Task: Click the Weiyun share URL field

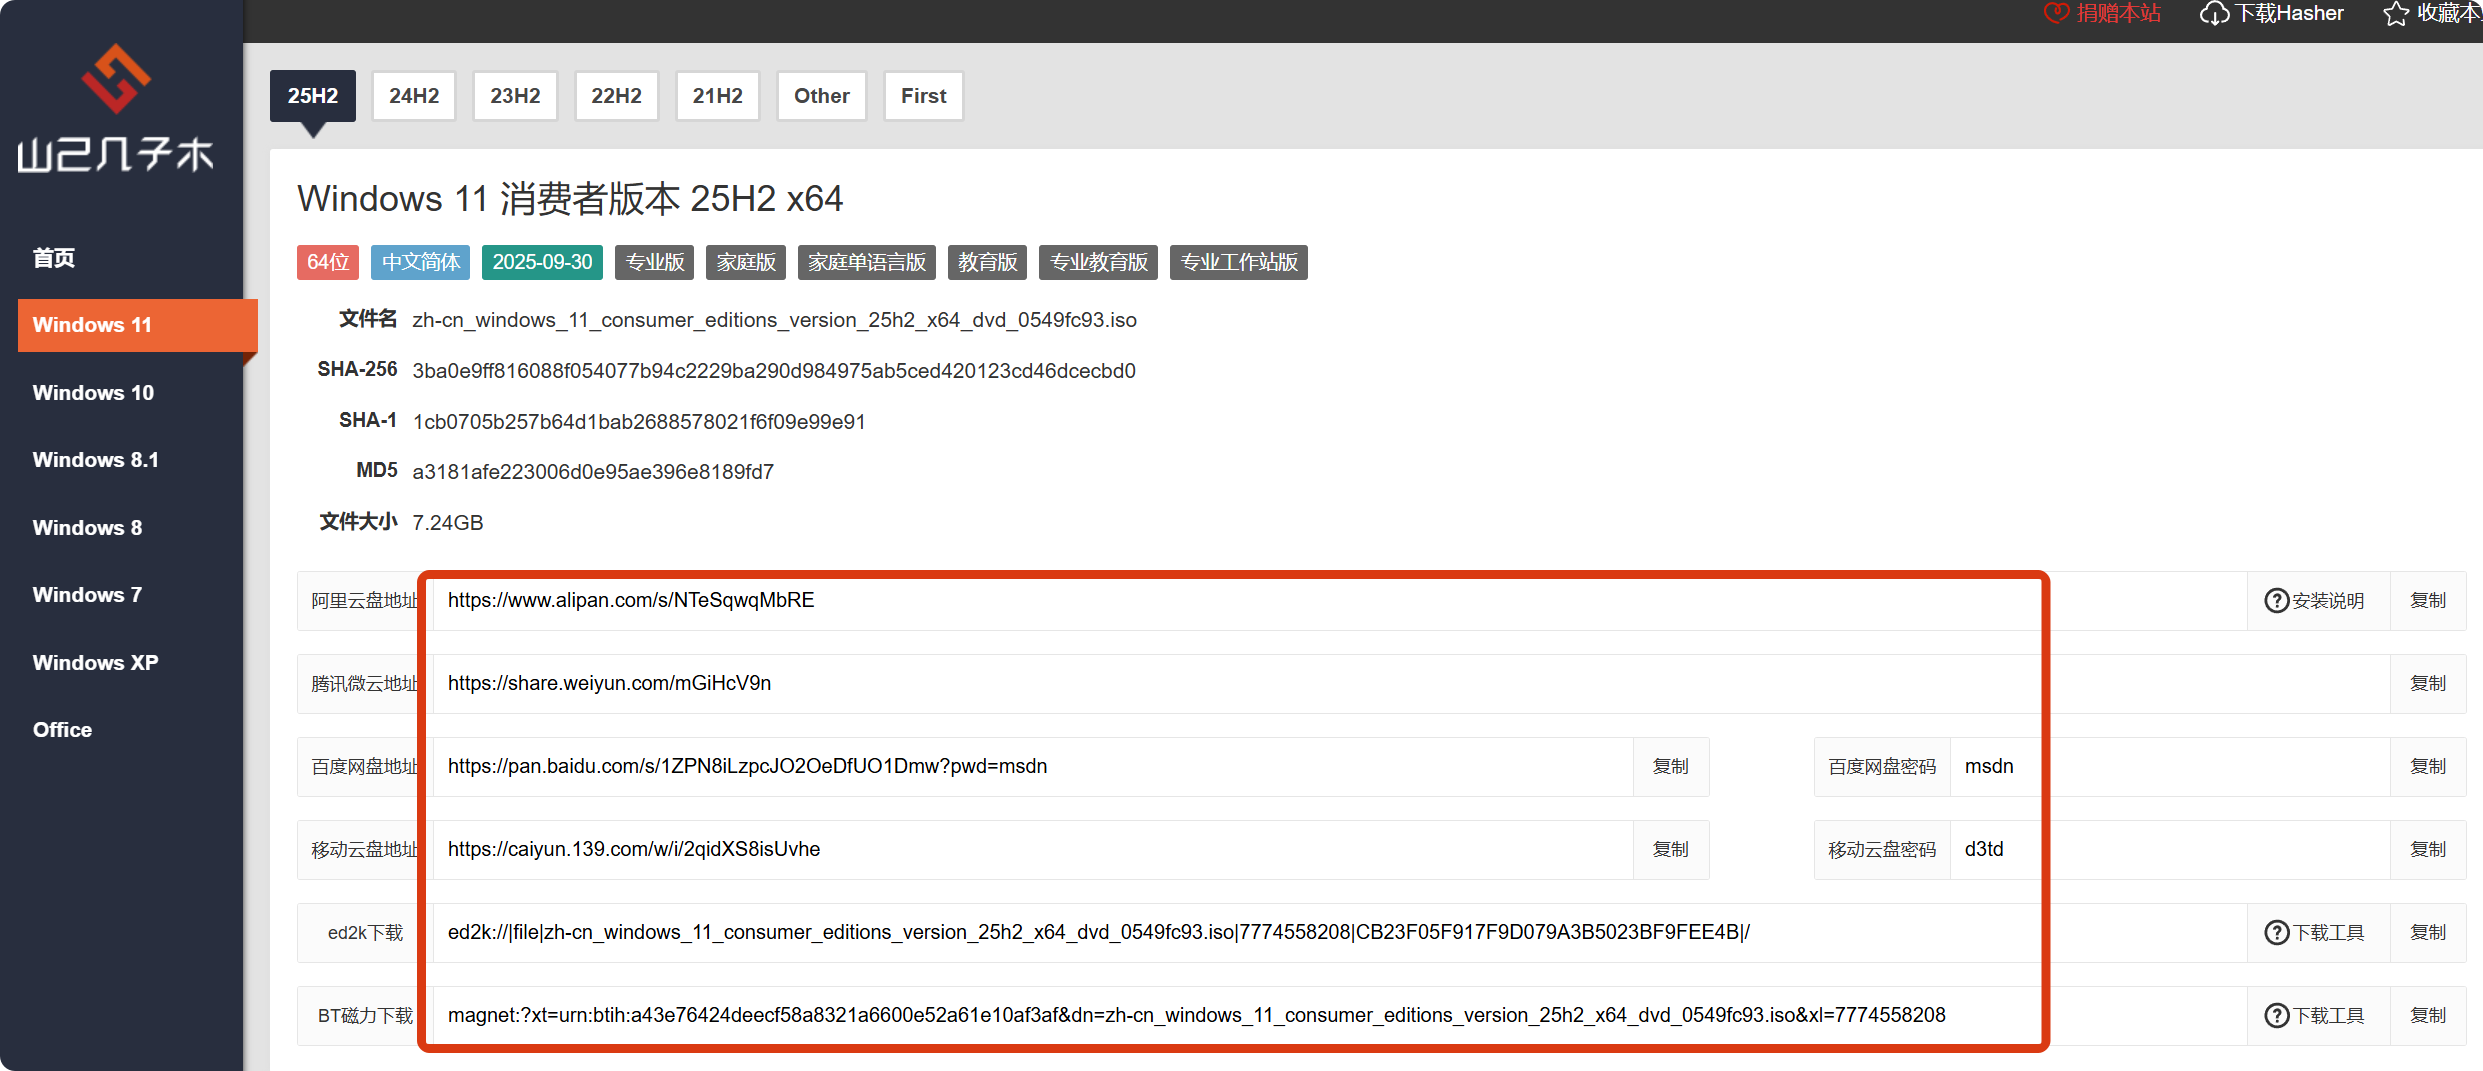Action: pyautogui.click(x=1200, y=684)
